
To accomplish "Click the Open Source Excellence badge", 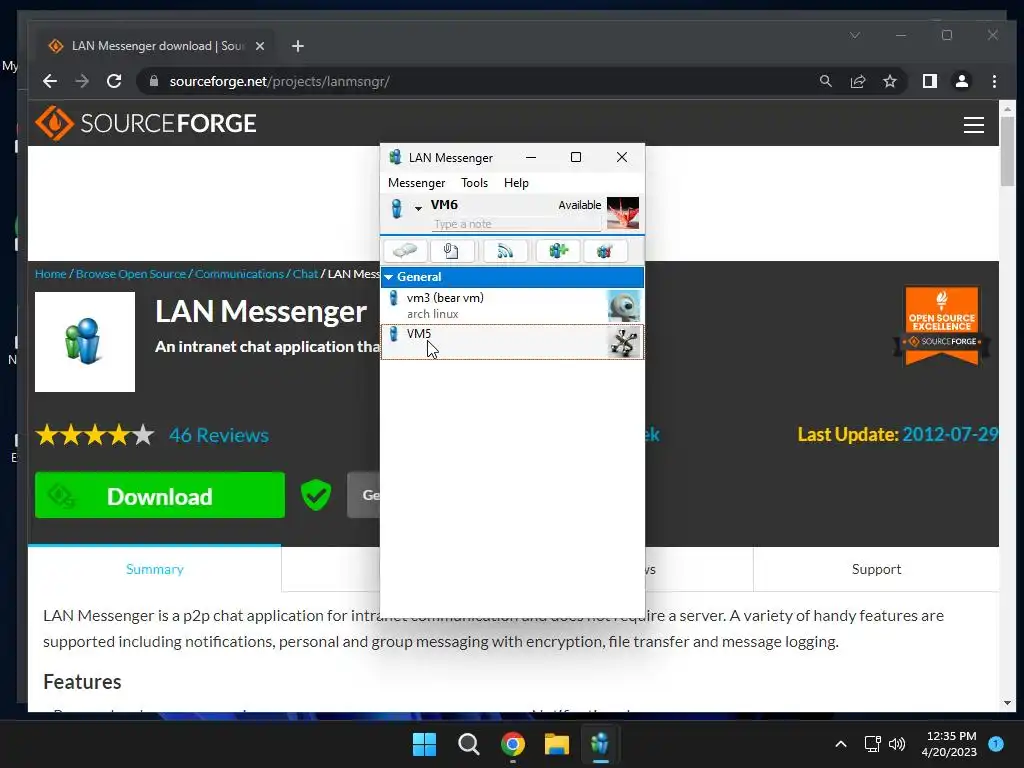I will pos(942,325).
